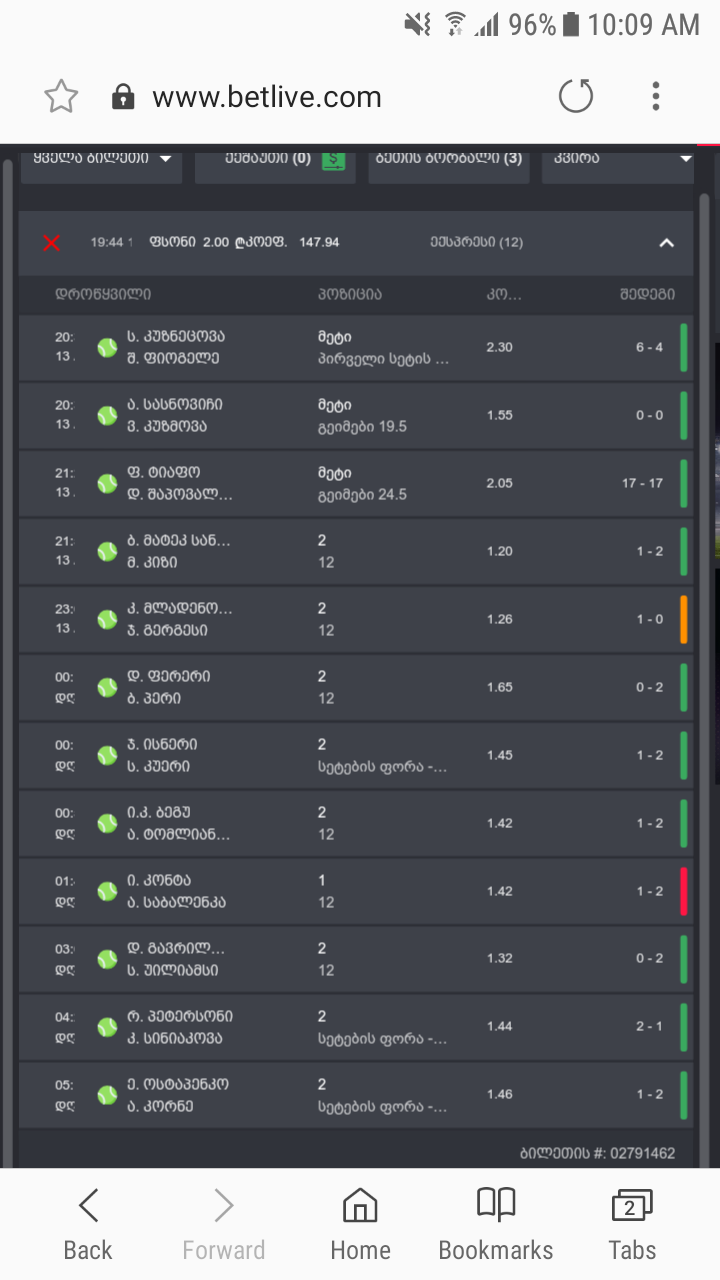Tap red status bar on Konta row
720x1280 pixels.
(x=684, y=891)
